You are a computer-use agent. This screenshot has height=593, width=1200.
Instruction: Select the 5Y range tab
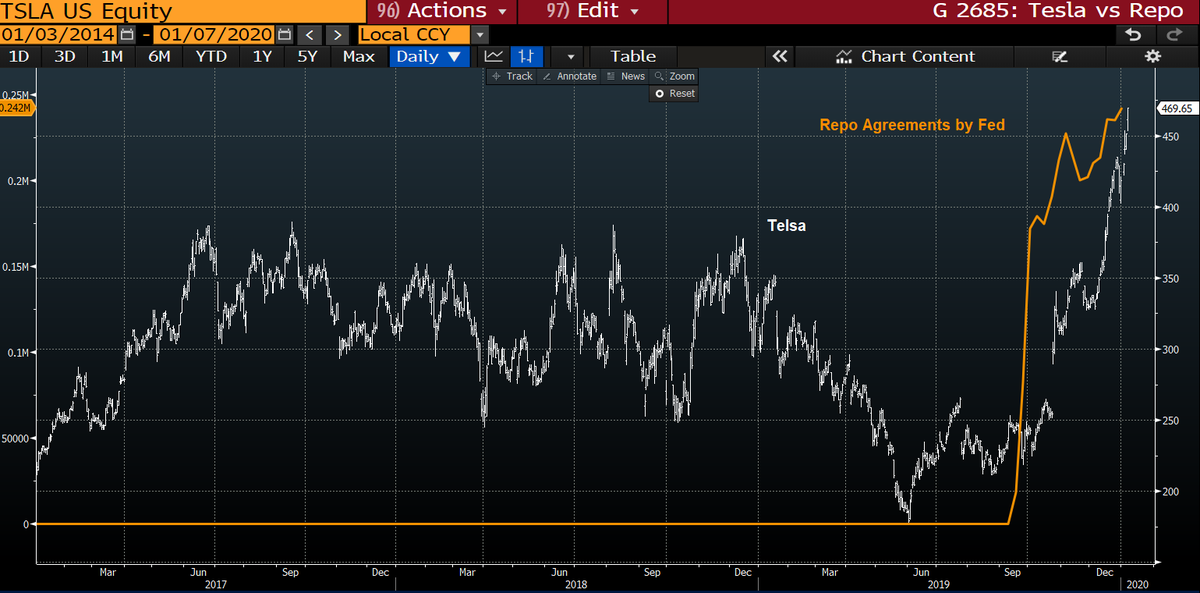pos(307,57)
